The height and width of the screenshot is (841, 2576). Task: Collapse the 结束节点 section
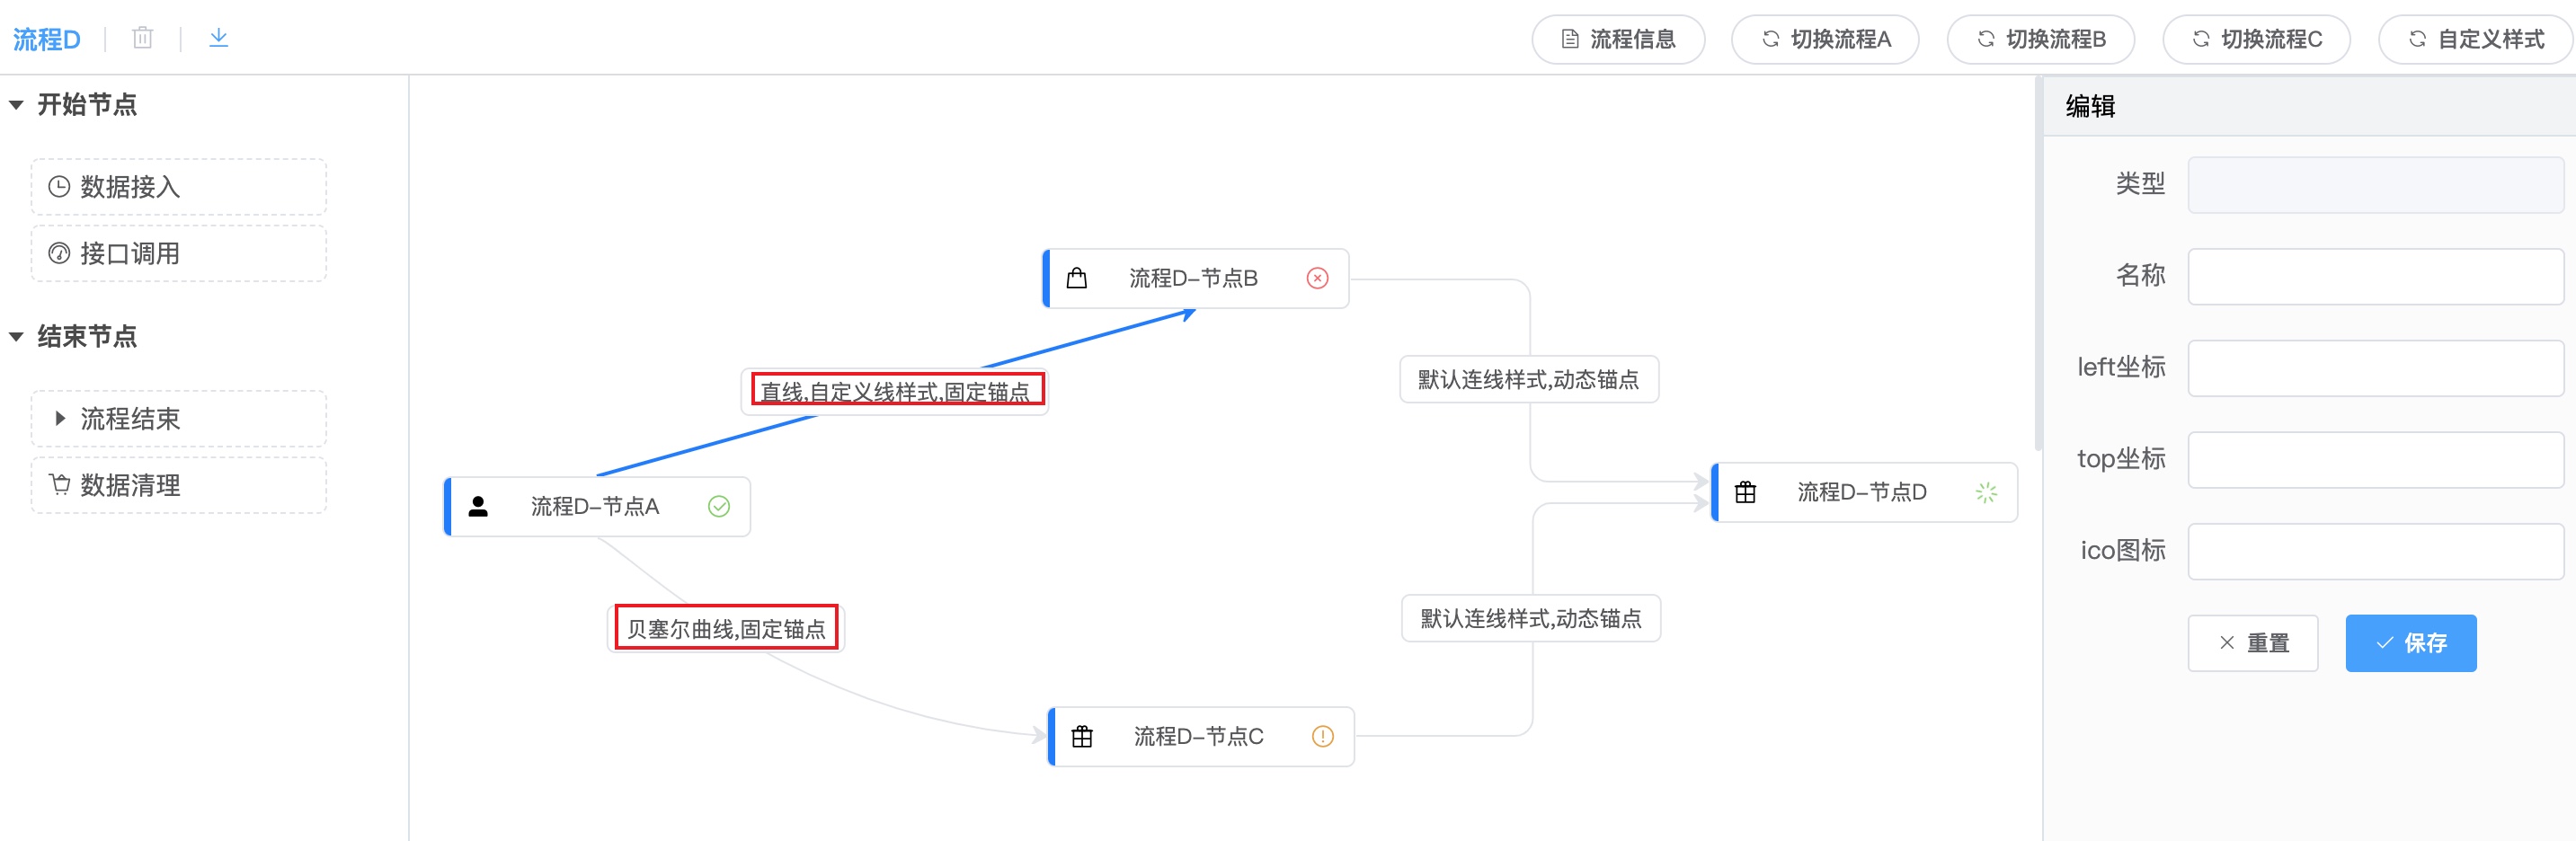(16, 336)
